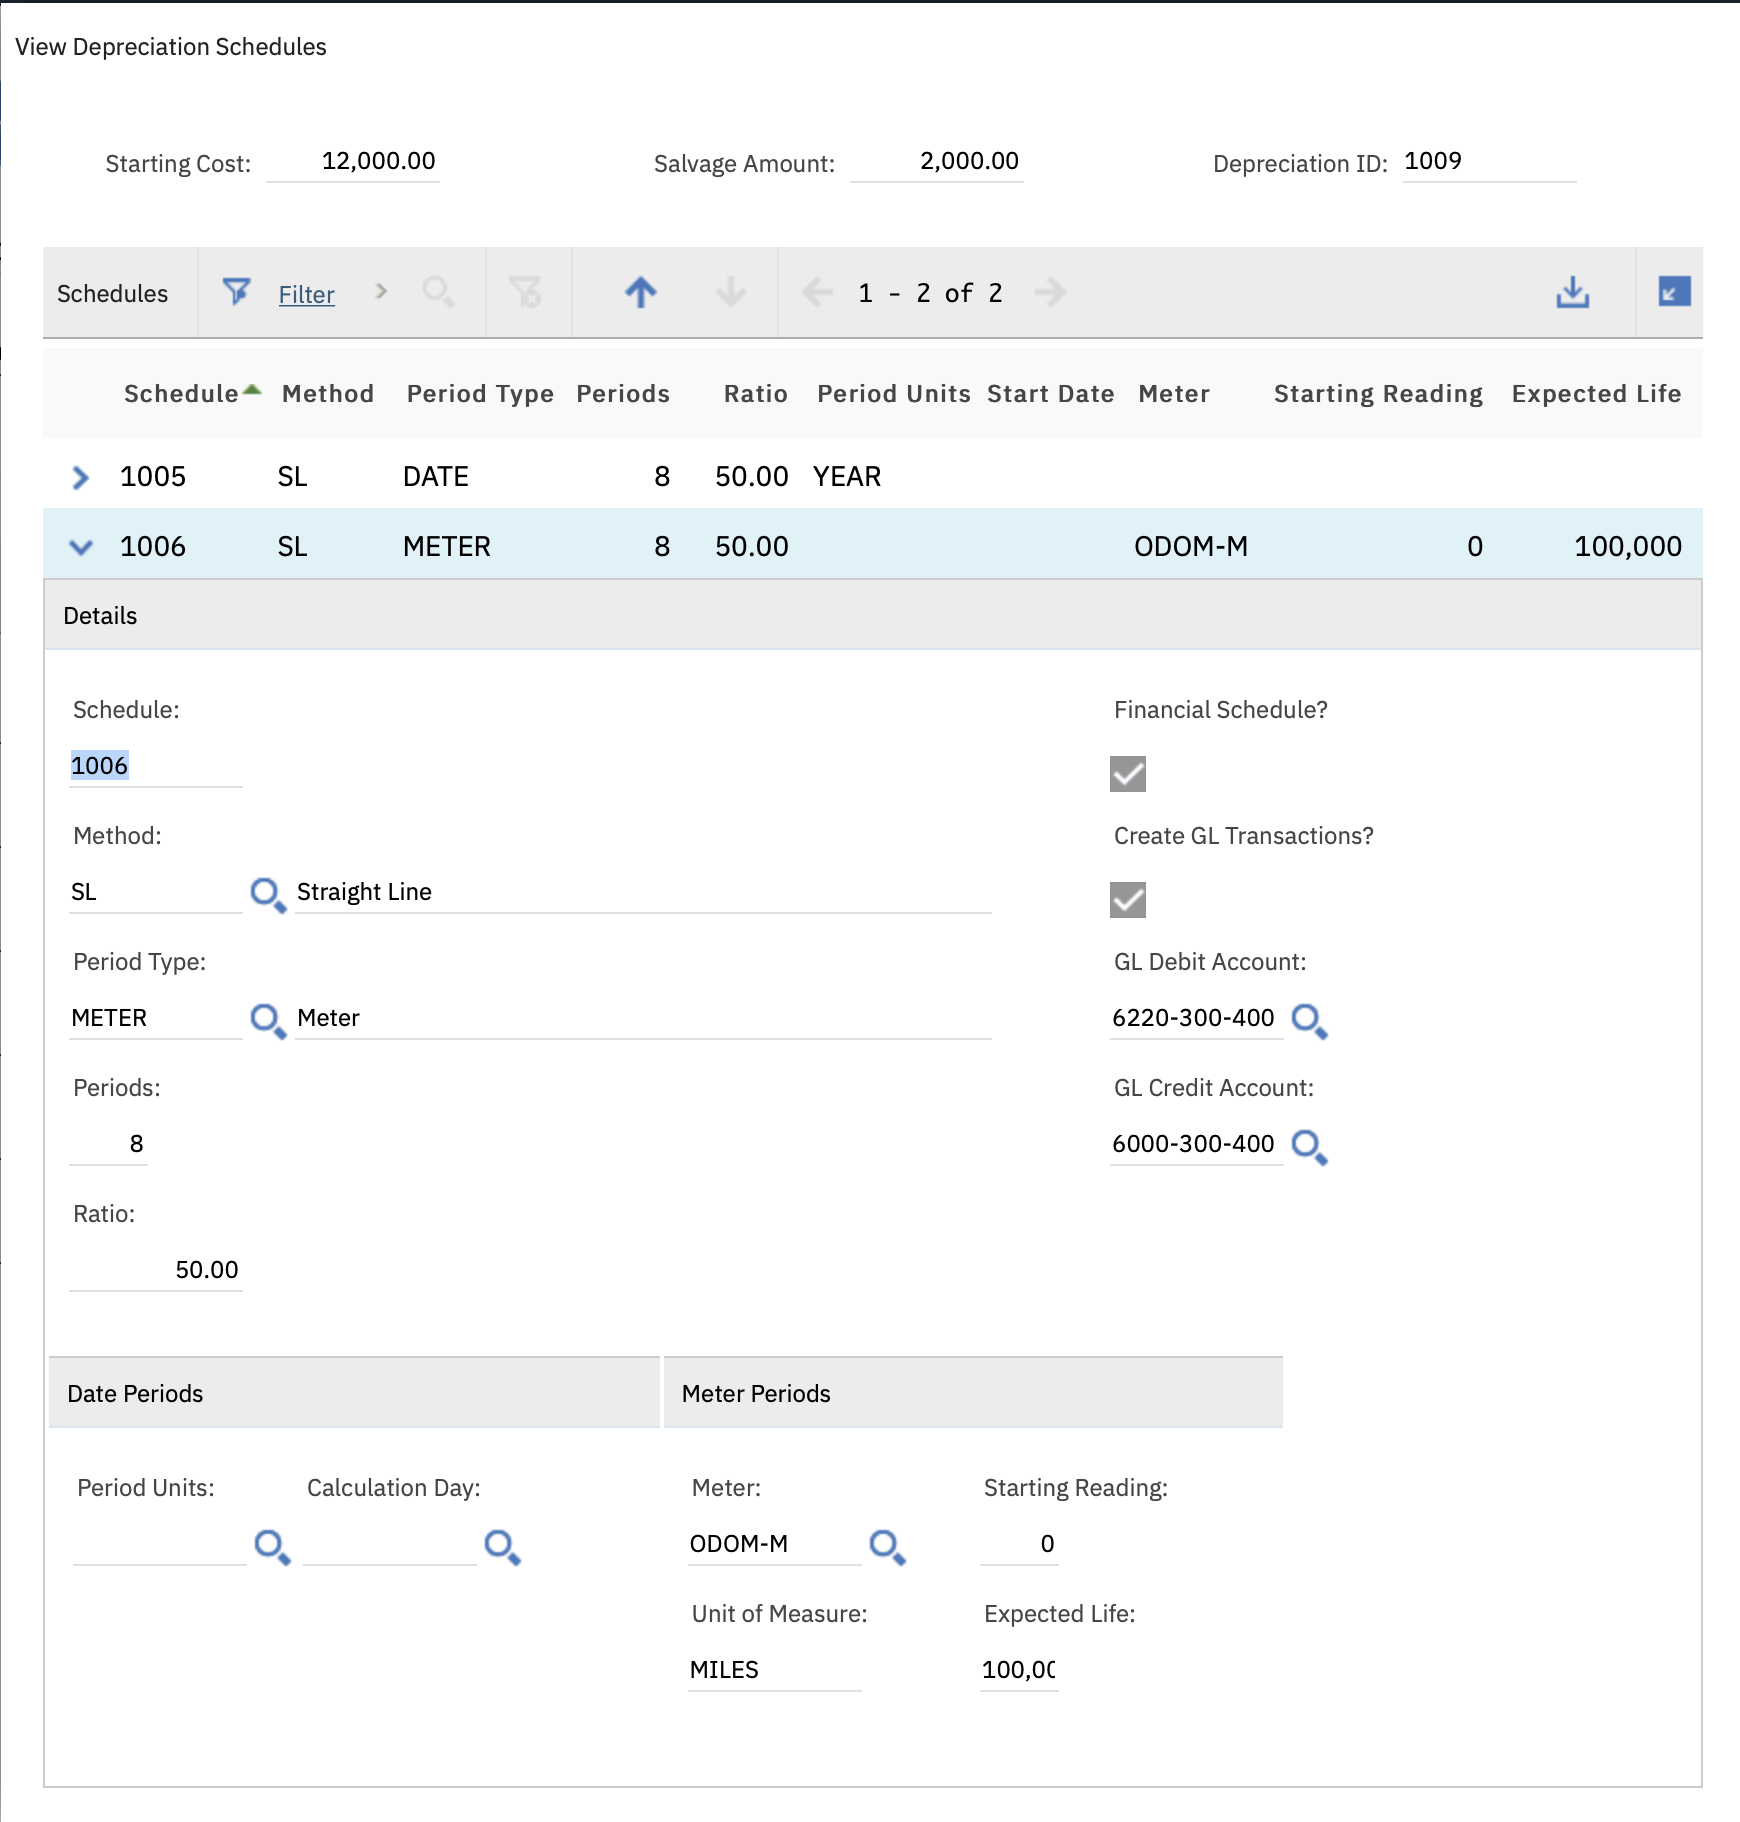Expand schedule row 1005
This screenshot has height=1822, width=1740.
click(79, 477)
